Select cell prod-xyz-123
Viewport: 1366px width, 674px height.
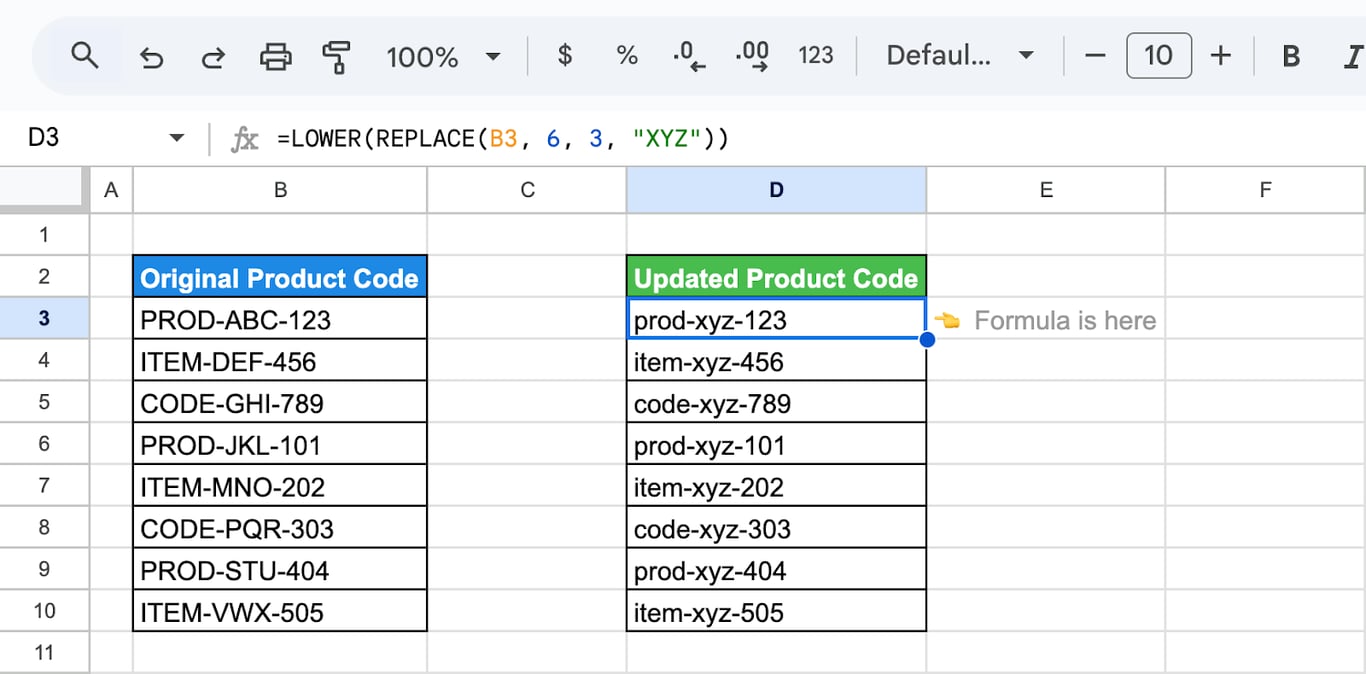(777, 319)
